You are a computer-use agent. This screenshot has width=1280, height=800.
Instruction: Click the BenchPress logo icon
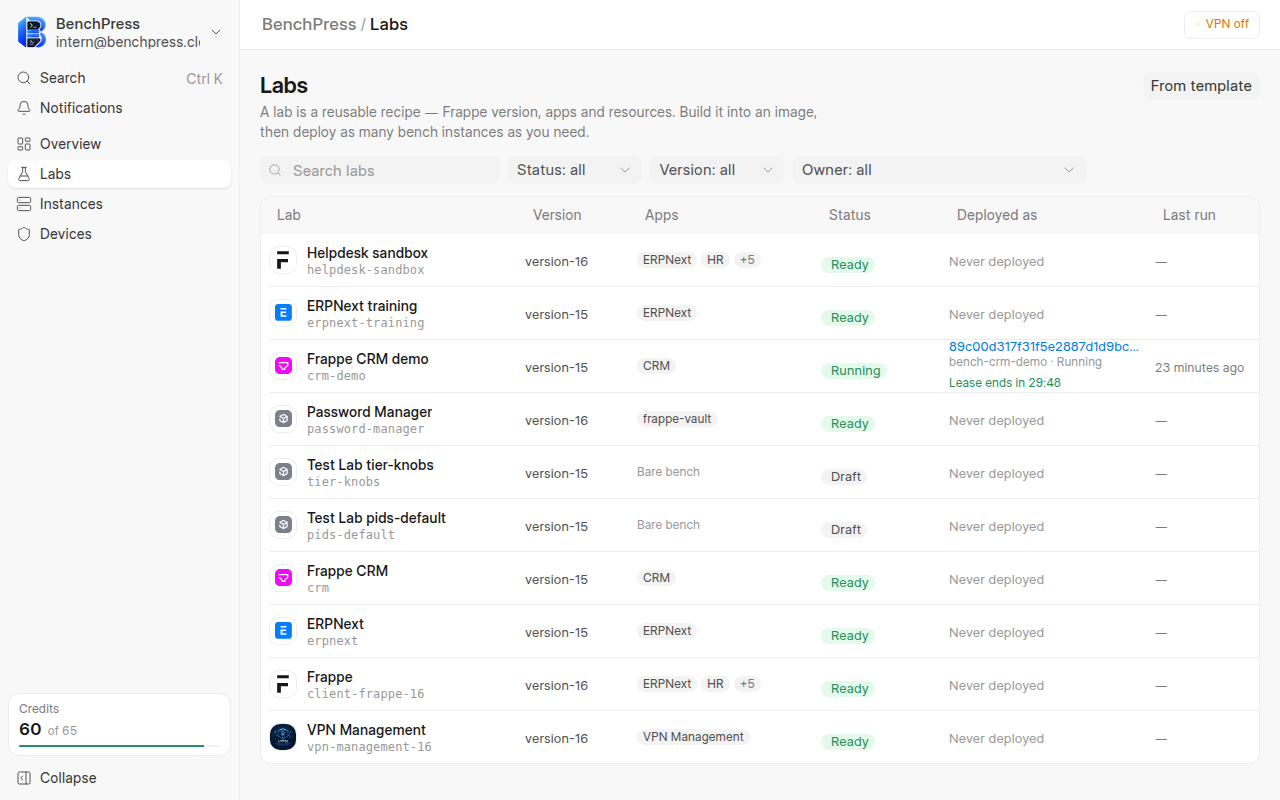[x=32, y=32]
